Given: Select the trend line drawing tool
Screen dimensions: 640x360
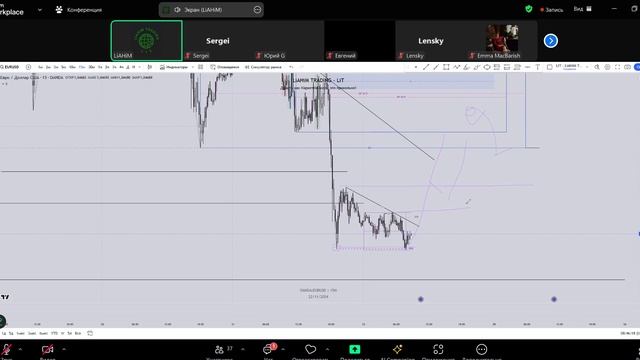Looking at the screenshot, I should point(426,67).
